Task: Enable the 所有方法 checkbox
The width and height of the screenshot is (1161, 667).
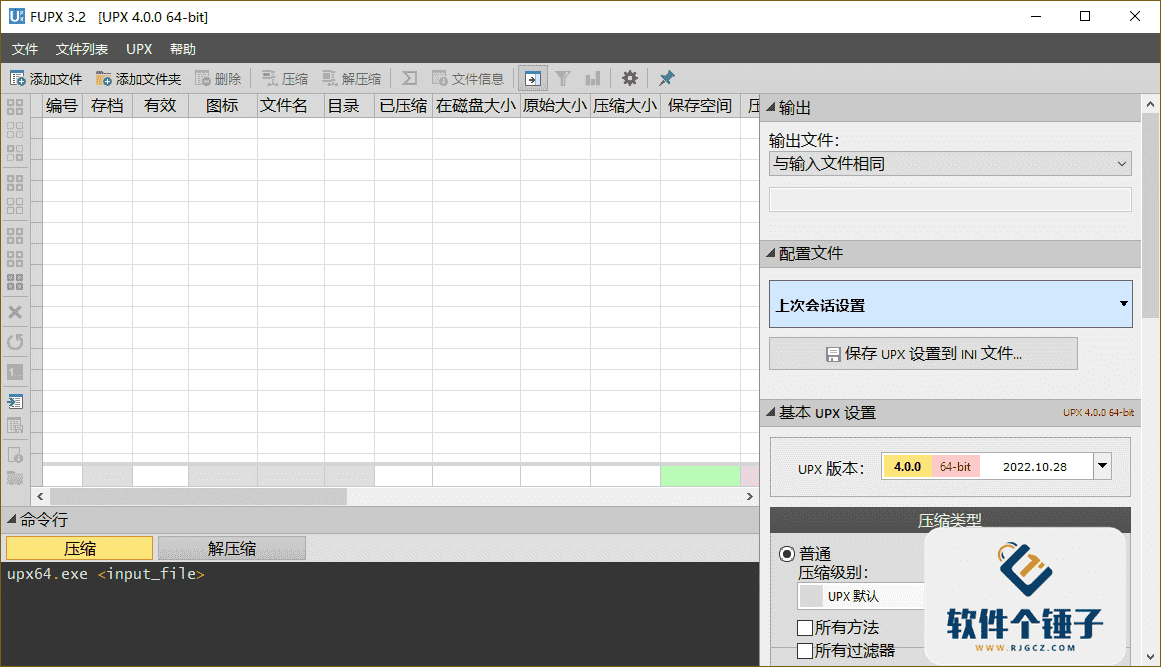Action: [x=806, y=627]
